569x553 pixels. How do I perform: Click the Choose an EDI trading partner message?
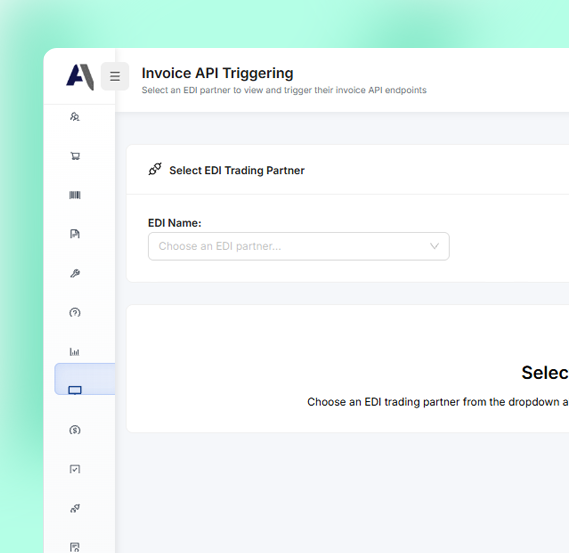438,402
